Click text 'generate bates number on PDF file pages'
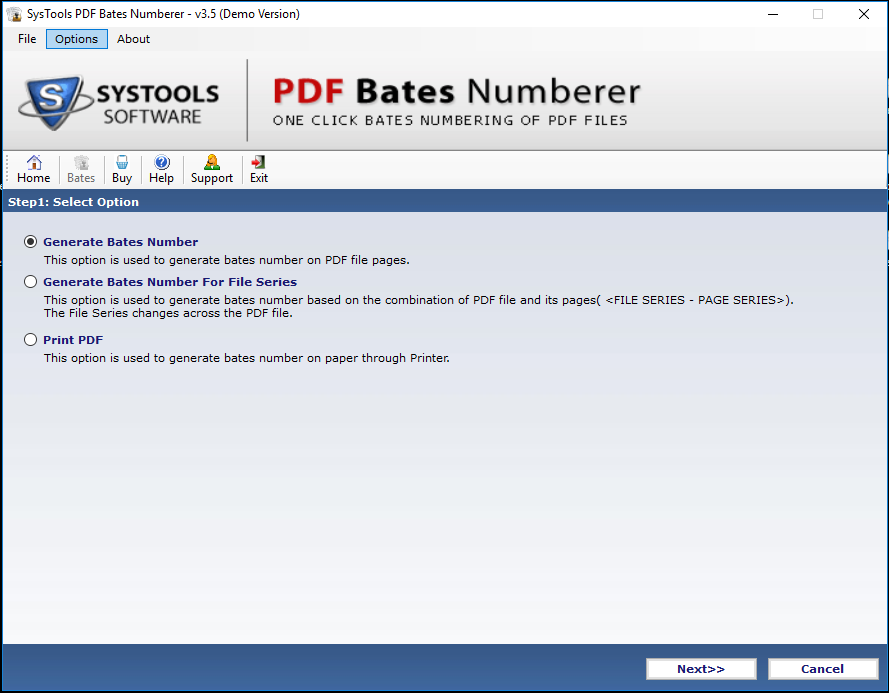The image size is (889, 693). 288,260
